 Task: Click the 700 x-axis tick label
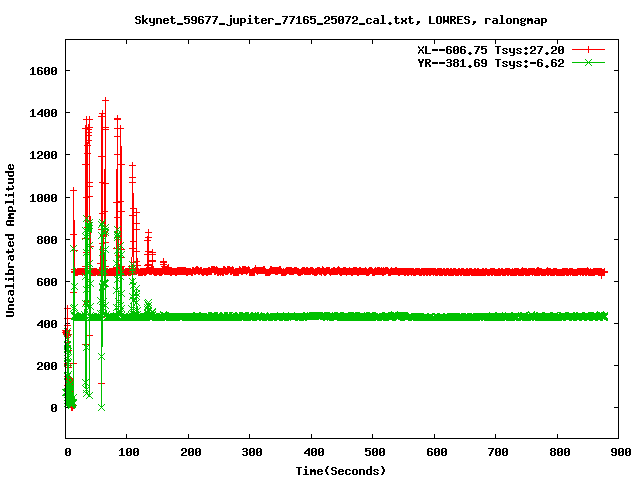[498, 452]
